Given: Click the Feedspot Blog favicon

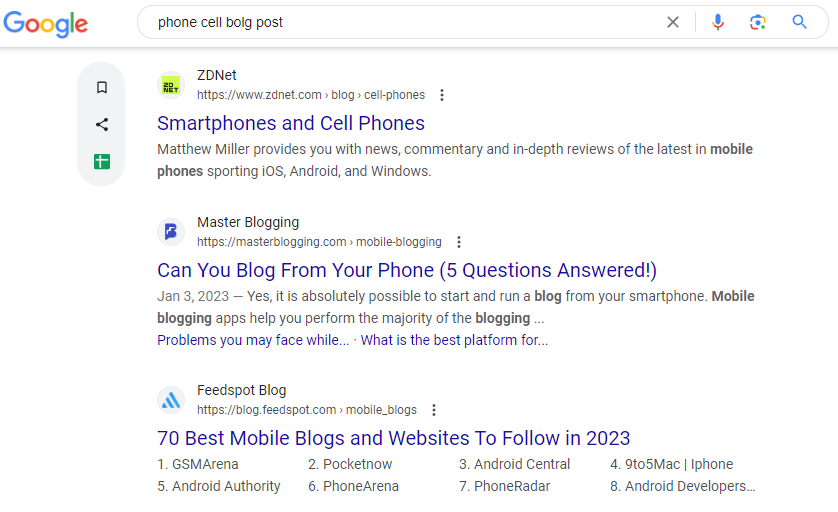Looking at the screenshot, I should coord(171,400).
